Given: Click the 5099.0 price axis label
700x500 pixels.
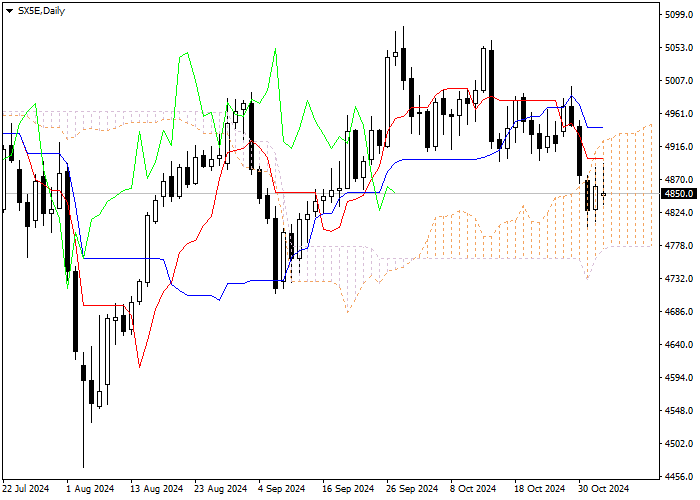Looking at the screenshot, I should [x=679, y=15].
